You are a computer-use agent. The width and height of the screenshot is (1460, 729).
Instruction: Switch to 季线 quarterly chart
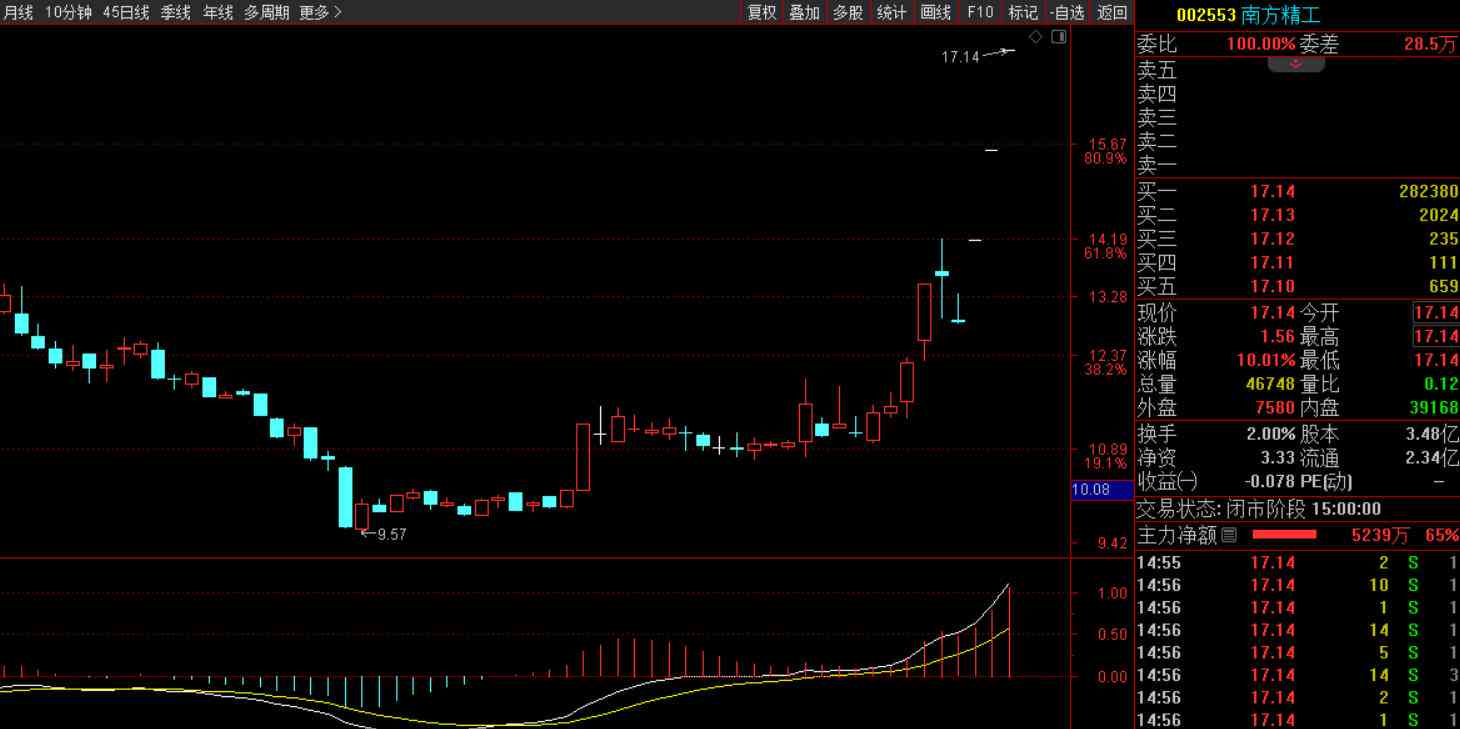tap(176, 12)
